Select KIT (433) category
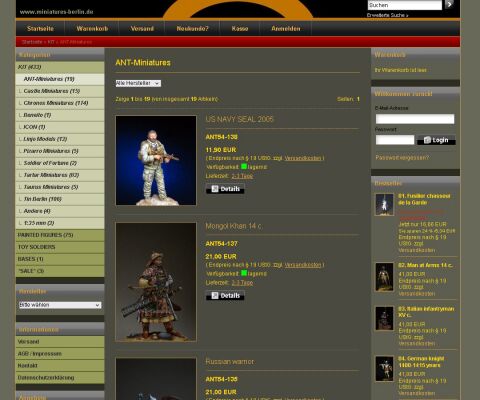The width and height of the screenshot is (480, 400). [x=60, y=67]
